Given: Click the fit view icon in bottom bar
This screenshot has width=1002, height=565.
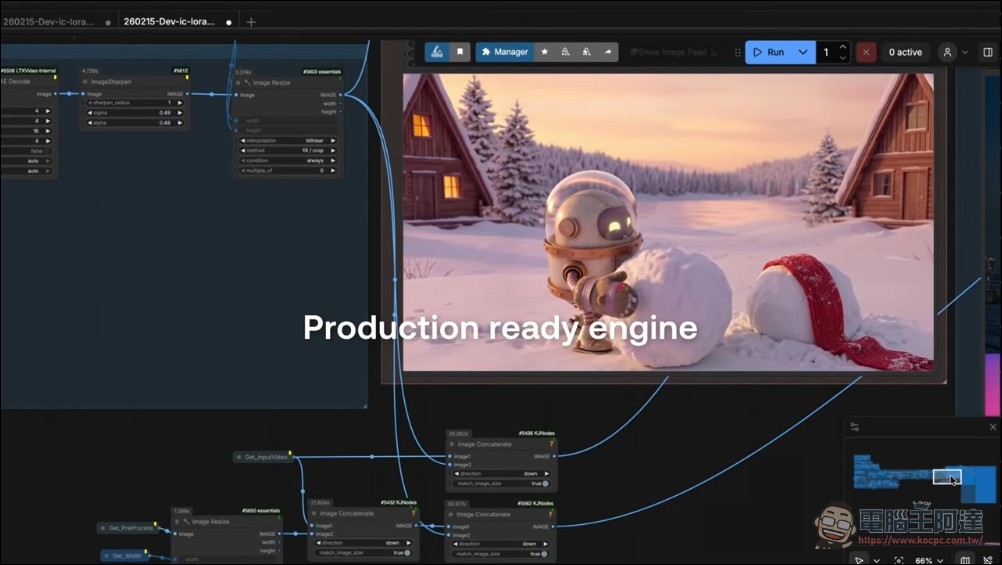Looking at the screenshot, I should 899,560.
